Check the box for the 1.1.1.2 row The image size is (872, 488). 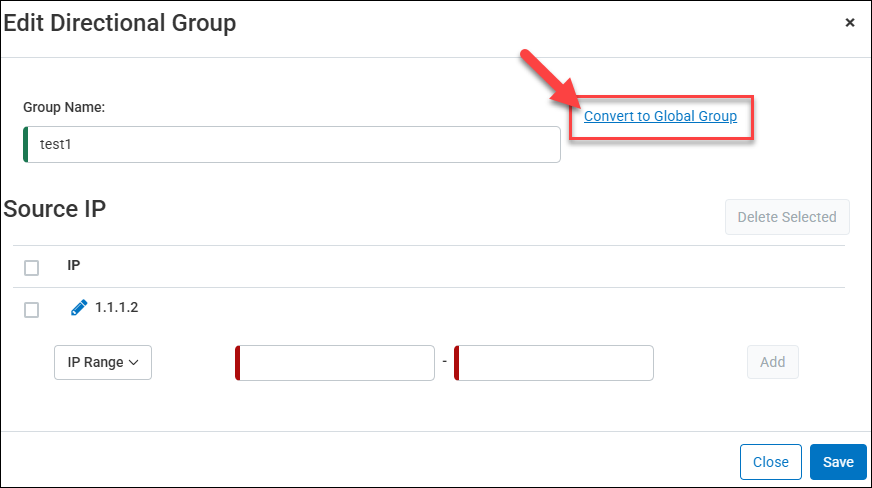click(31, 310)
